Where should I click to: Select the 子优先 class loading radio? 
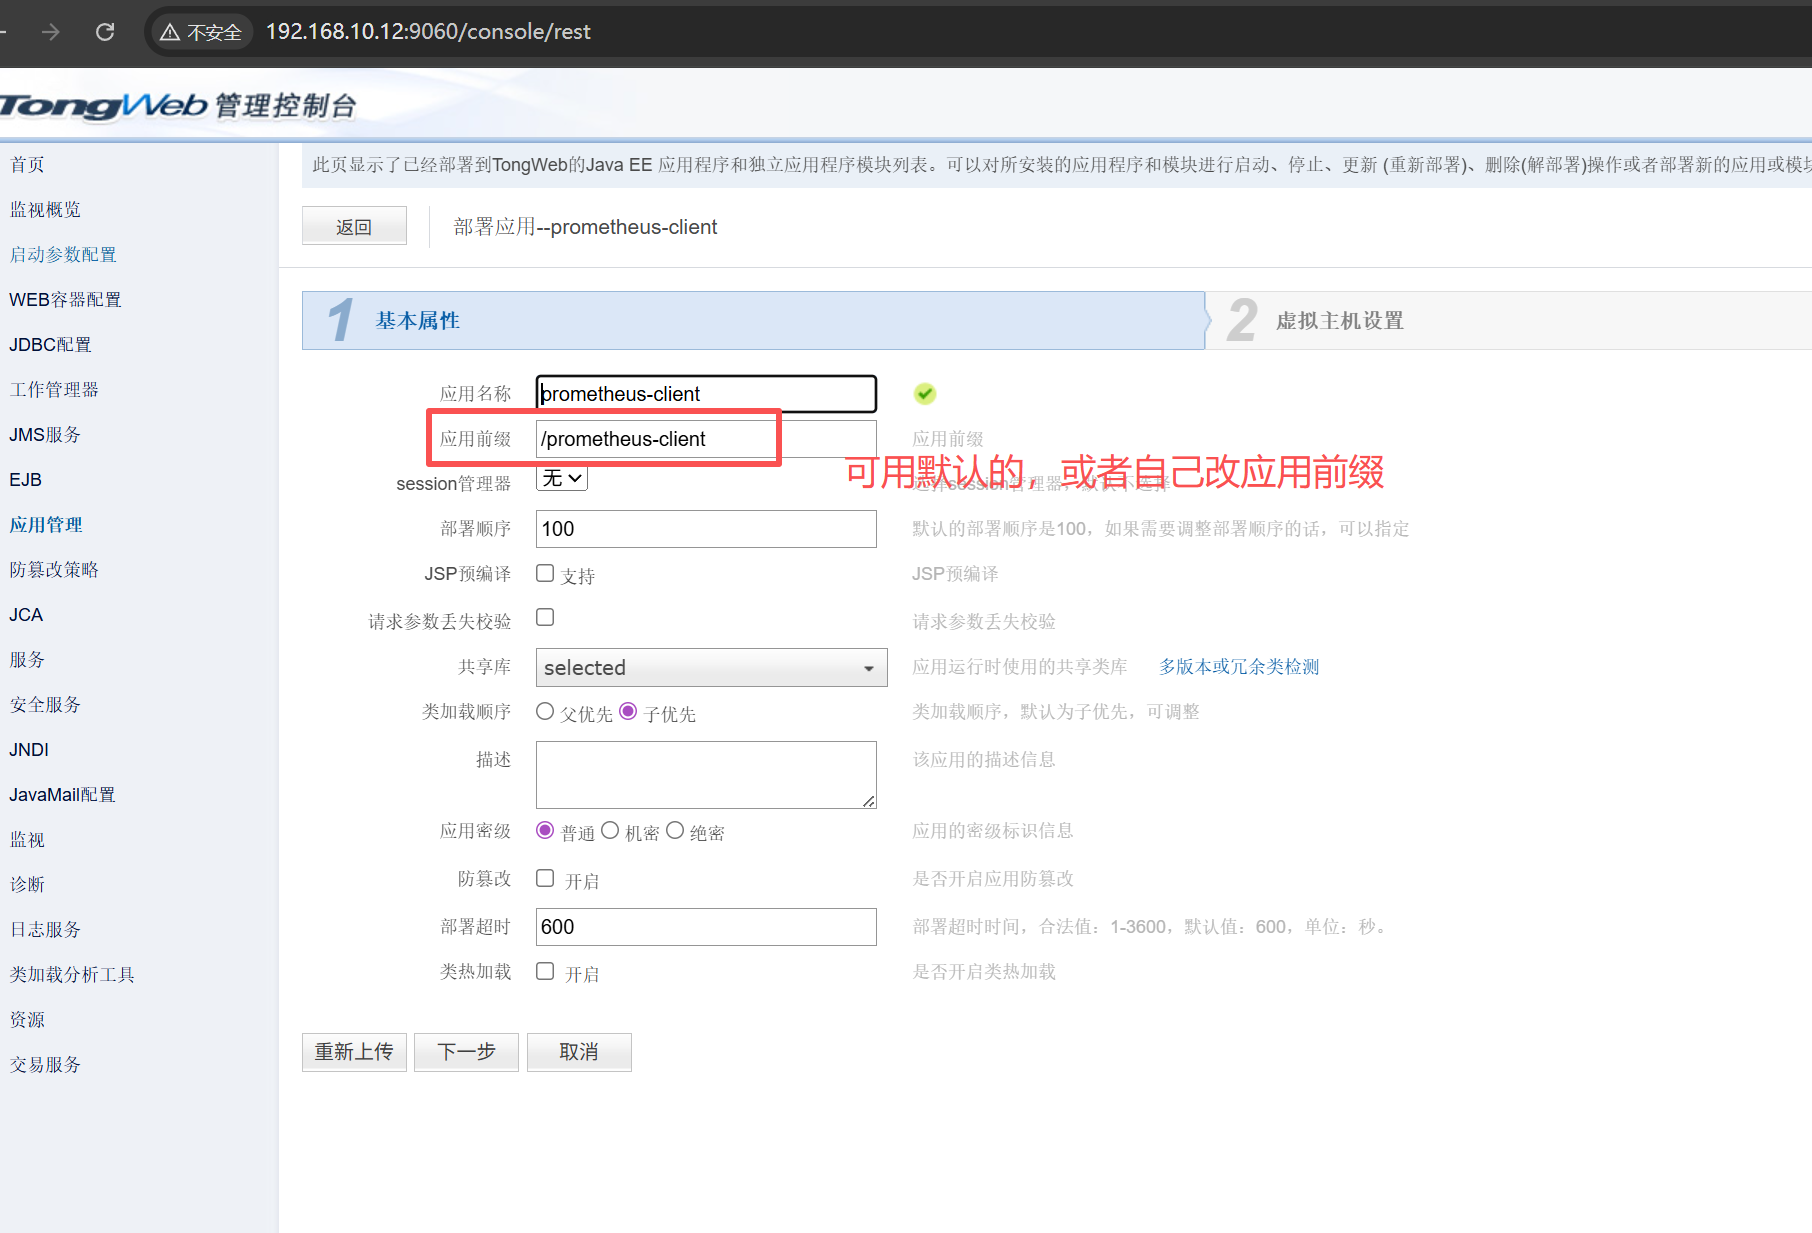click(628, 711)
